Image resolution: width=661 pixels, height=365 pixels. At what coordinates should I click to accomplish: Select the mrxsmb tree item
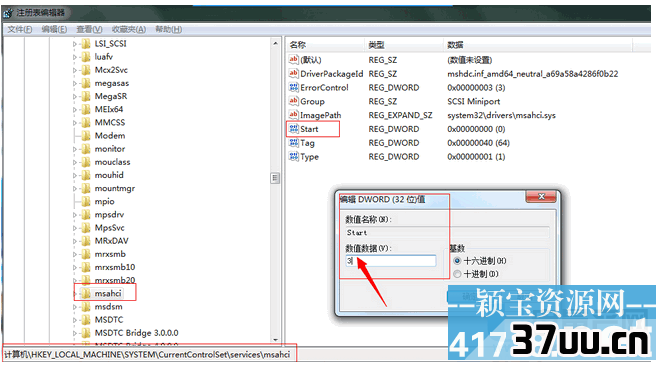click(110, 254)
